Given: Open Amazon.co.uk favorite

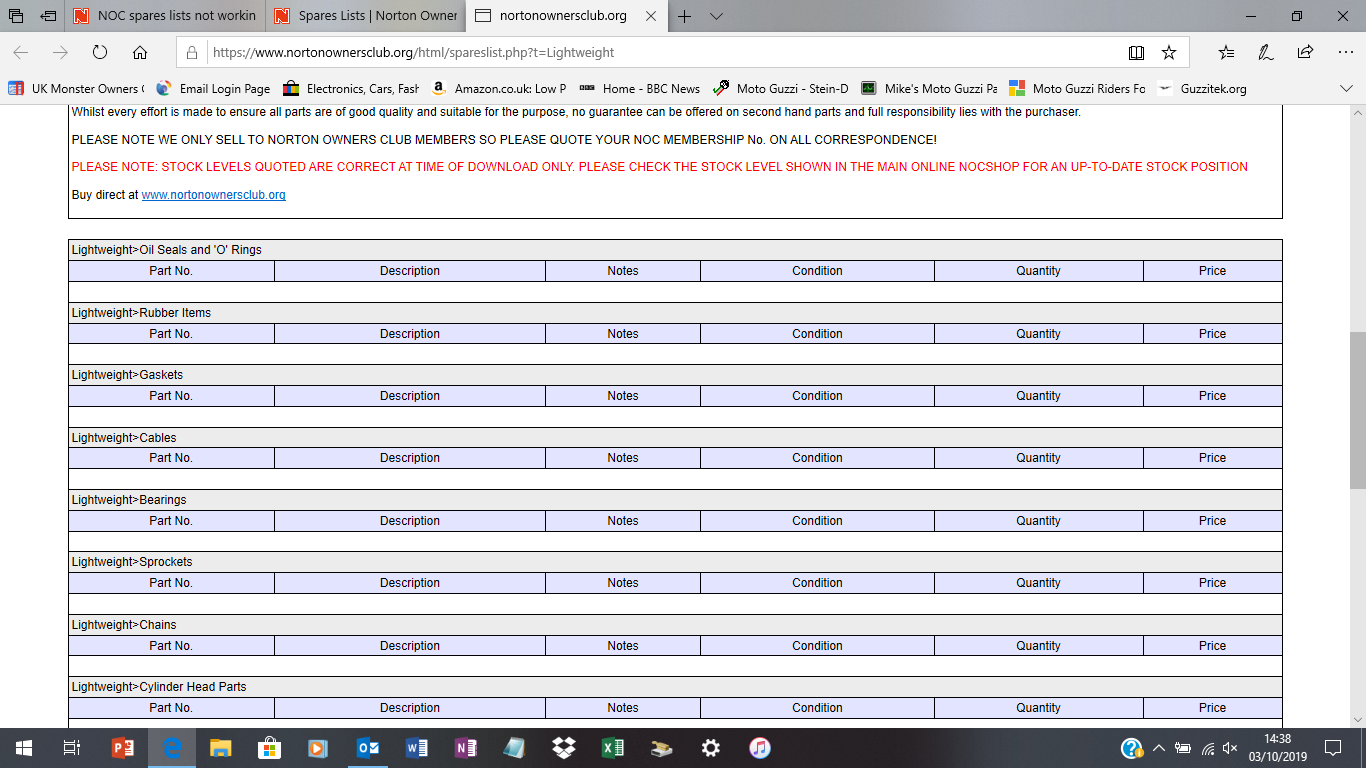Looking at the screenshot, I should pyautogui.click(x=498, y=88).
